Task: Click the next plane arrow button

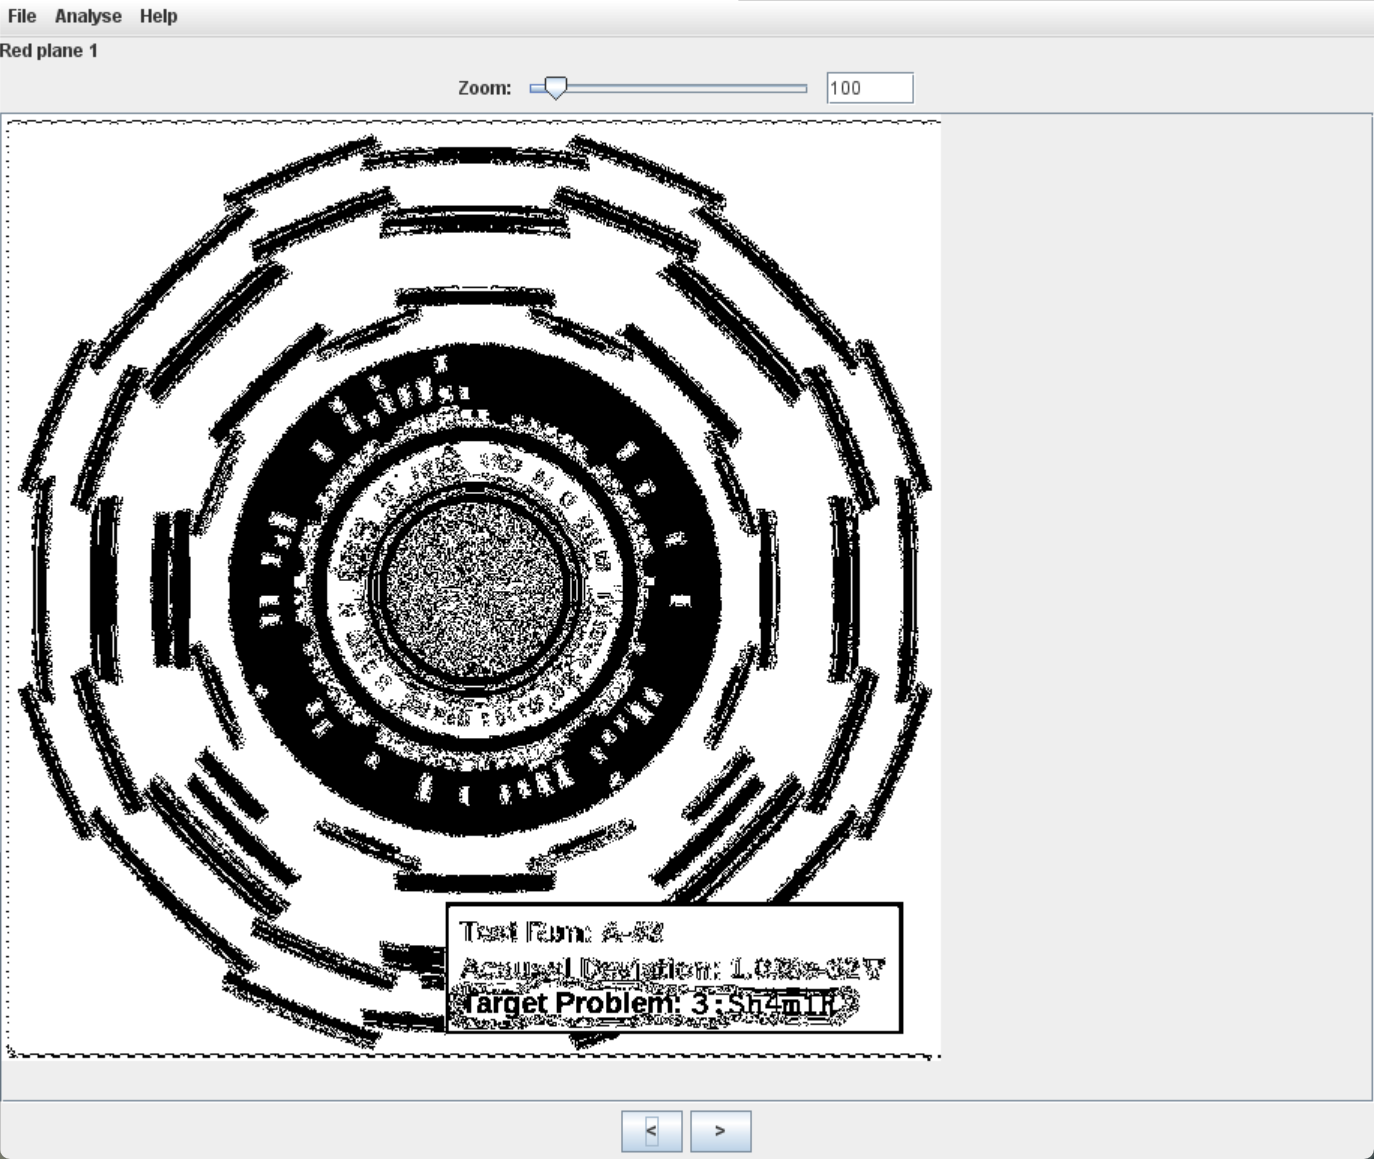Action: (x=720, y=1131)
